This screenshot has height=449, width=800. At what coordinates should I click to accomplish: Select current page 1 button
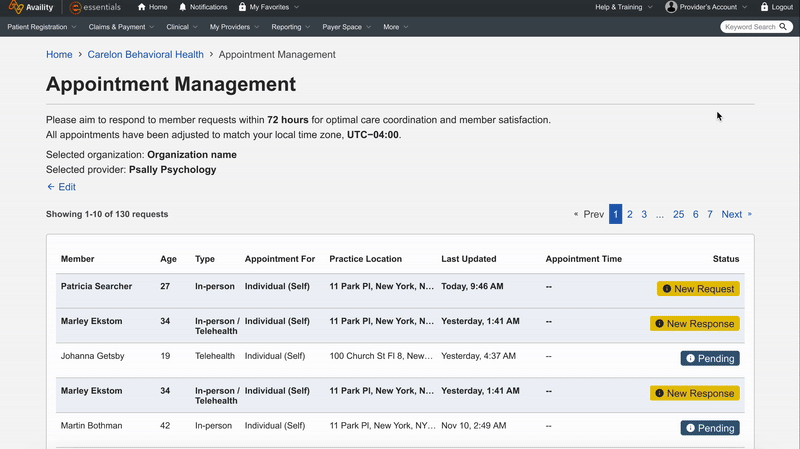click(615, 214)
